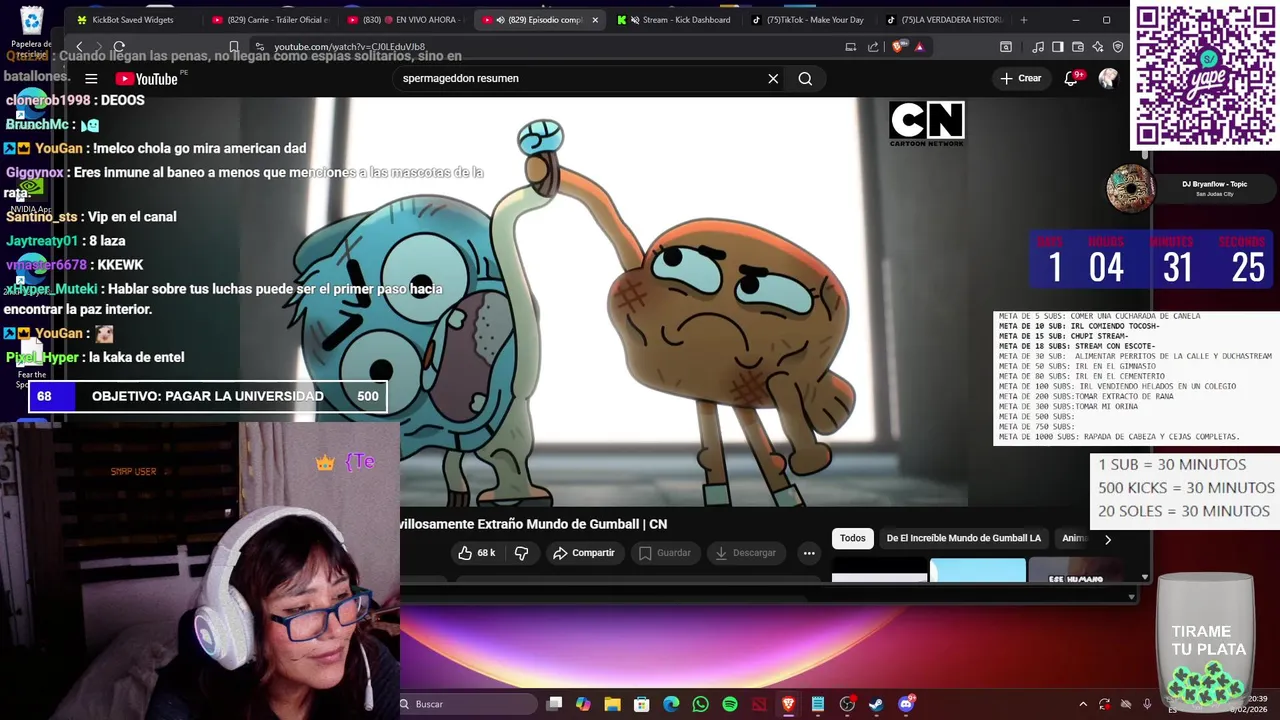Dislike the Gumball video
The image size is (1280, 720).
[521, 553]
